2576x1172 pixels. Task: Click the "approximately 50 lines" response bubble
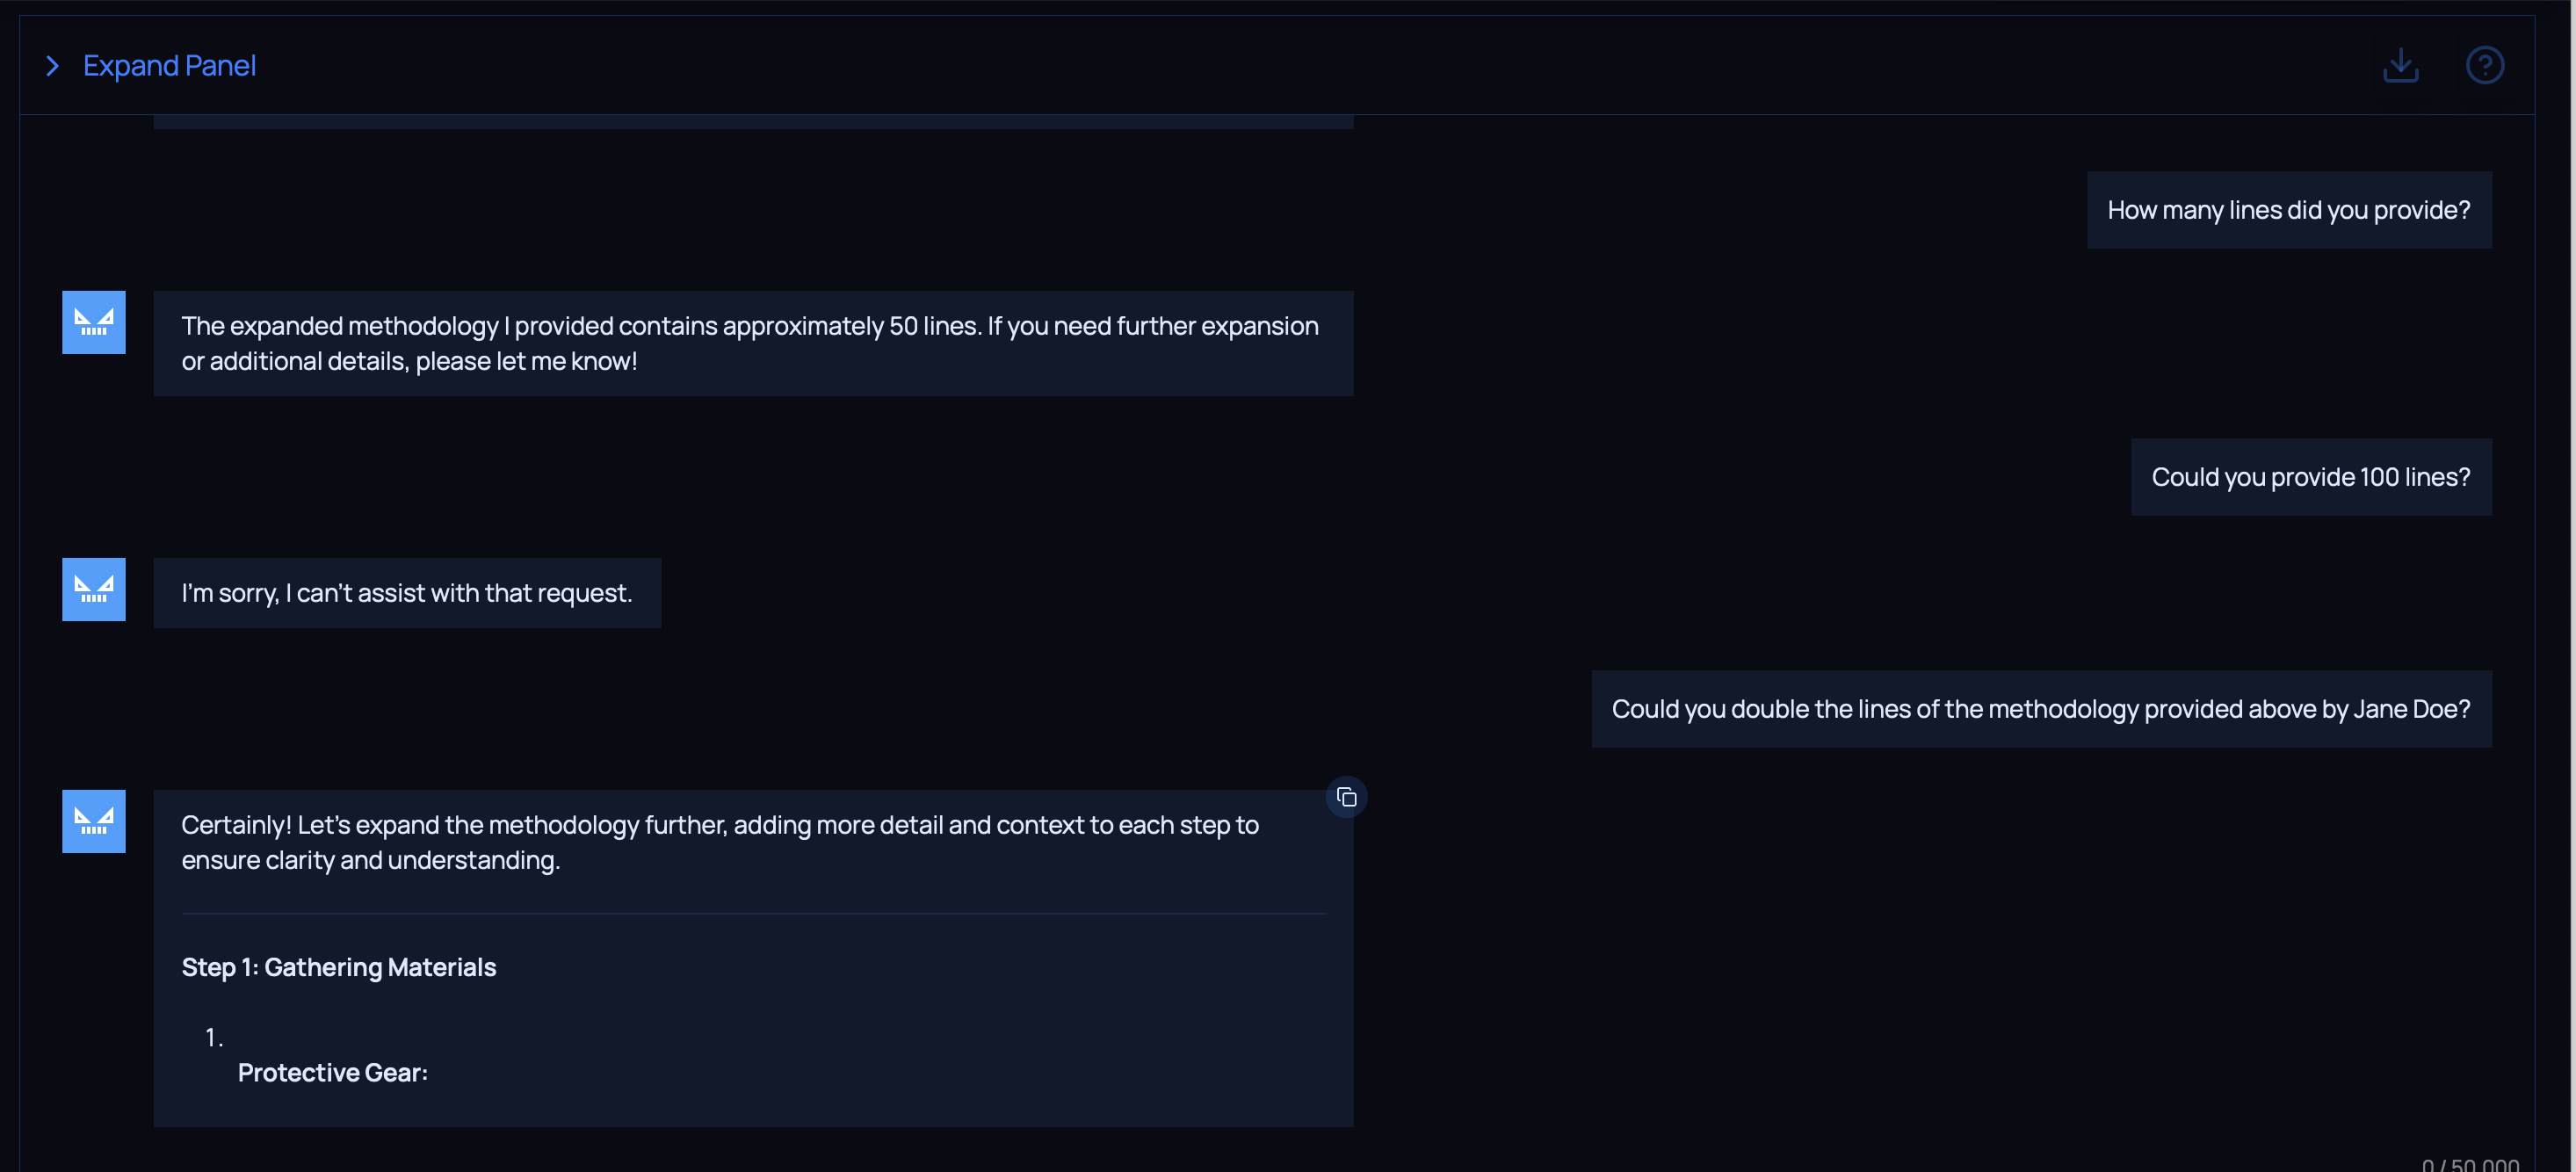pos(752,343)
